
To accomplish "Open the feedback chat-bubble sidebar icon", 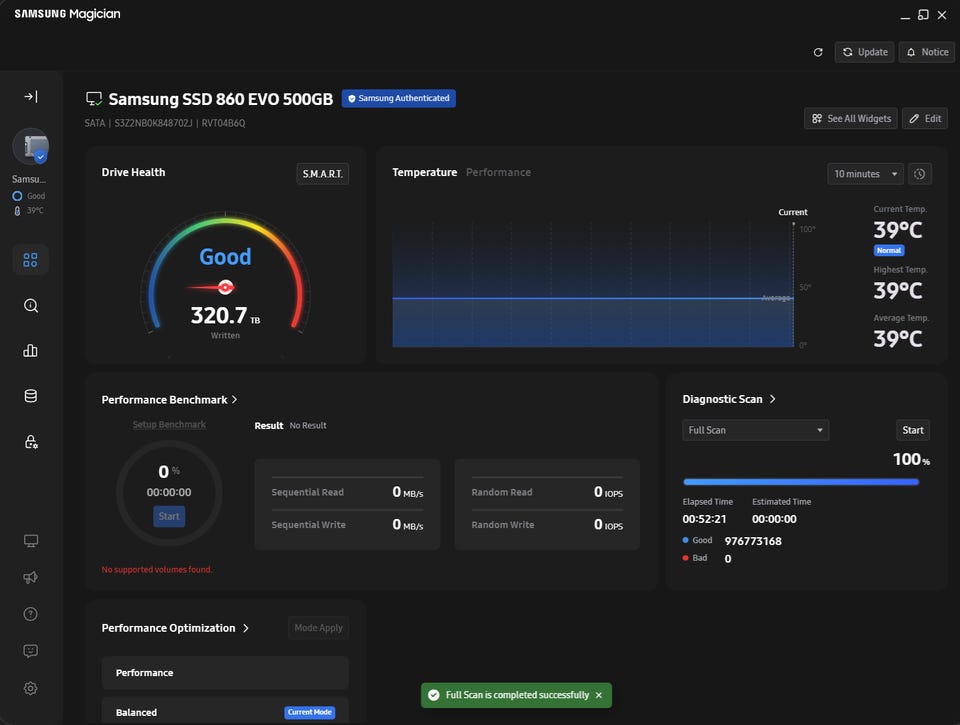I will (x=31, y=651).
